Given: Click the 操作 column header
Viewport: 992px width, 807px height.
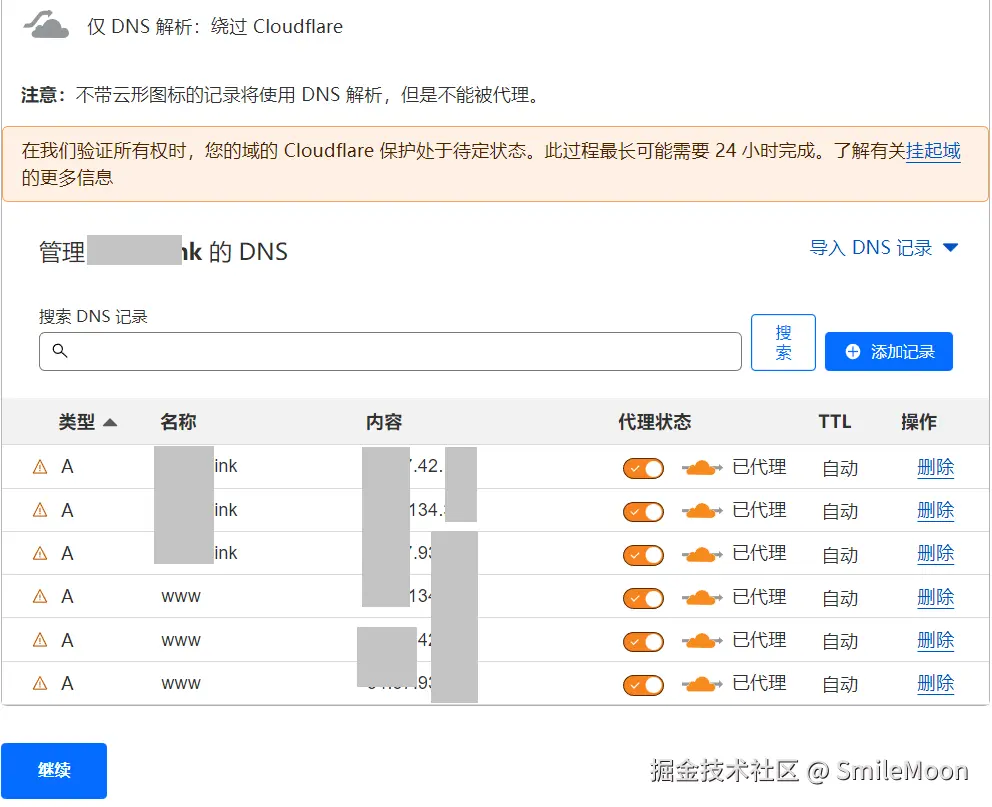Looking at the screenshot, I should [x=919, y=422].
